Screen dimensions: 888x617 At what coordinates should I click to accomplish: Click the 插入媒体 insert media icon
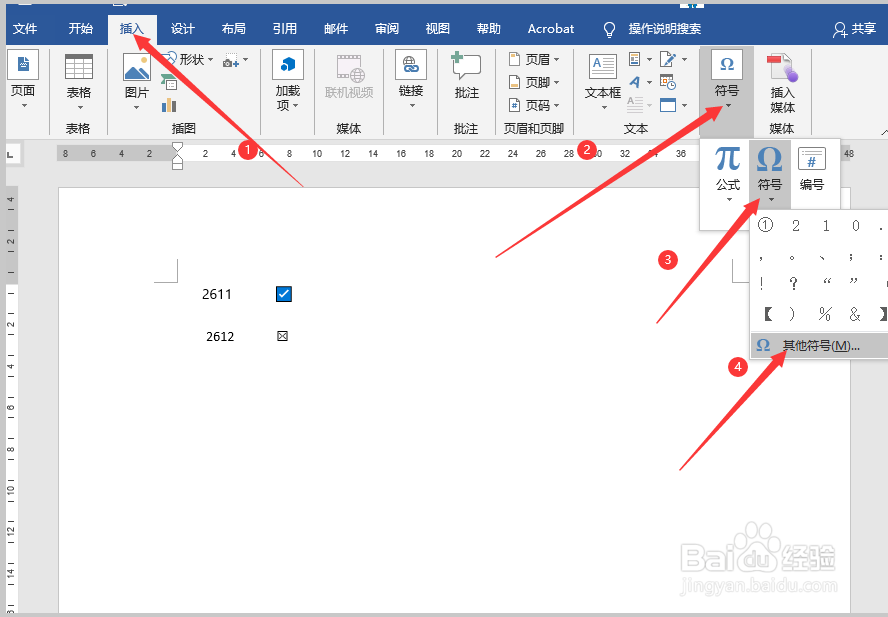[x=782, y=68]
